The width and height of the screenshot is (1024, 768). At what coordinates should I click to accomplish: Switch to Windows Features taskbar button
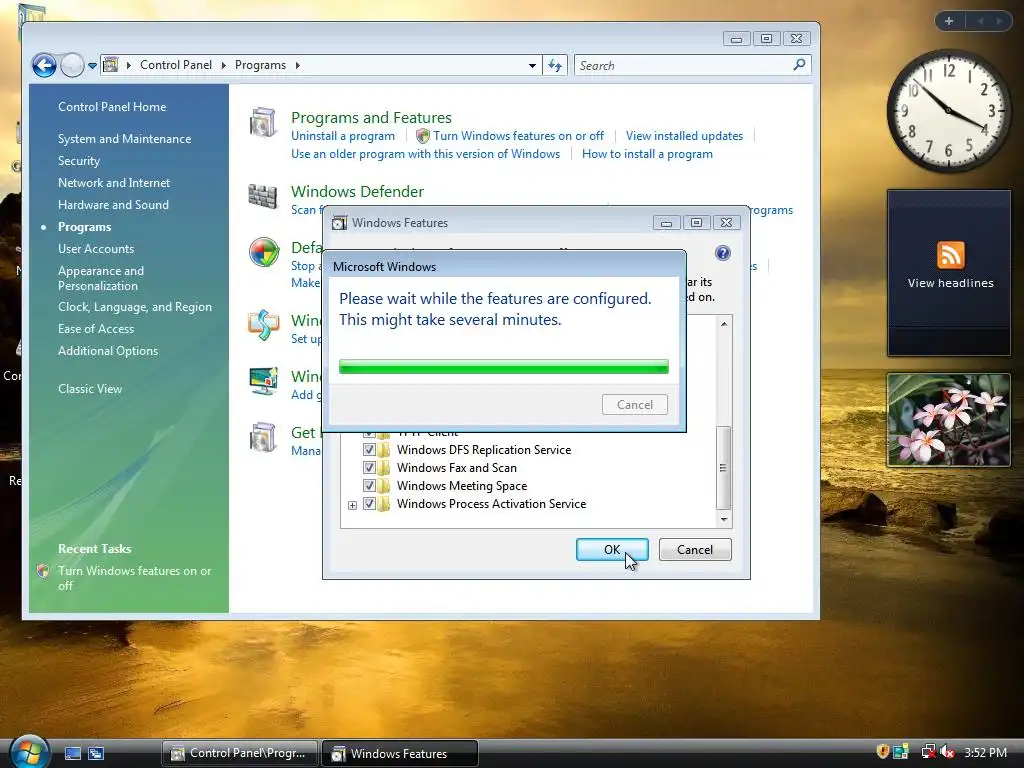(x=400, y=753)
